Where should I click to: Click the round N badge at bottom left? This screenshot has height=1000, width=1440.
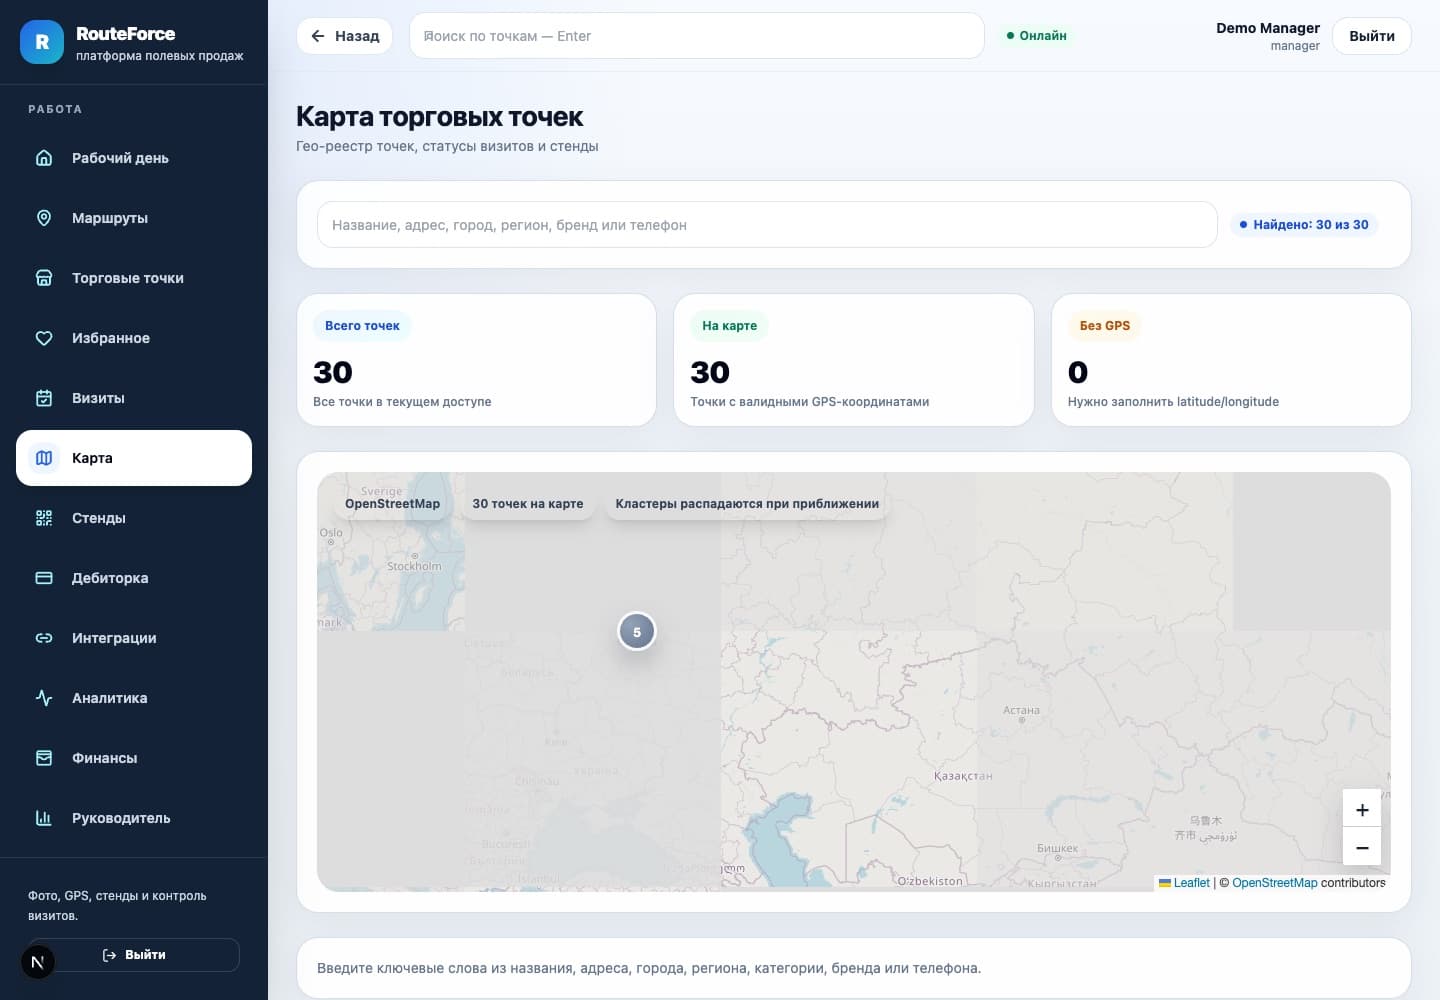tap(38, 962)
